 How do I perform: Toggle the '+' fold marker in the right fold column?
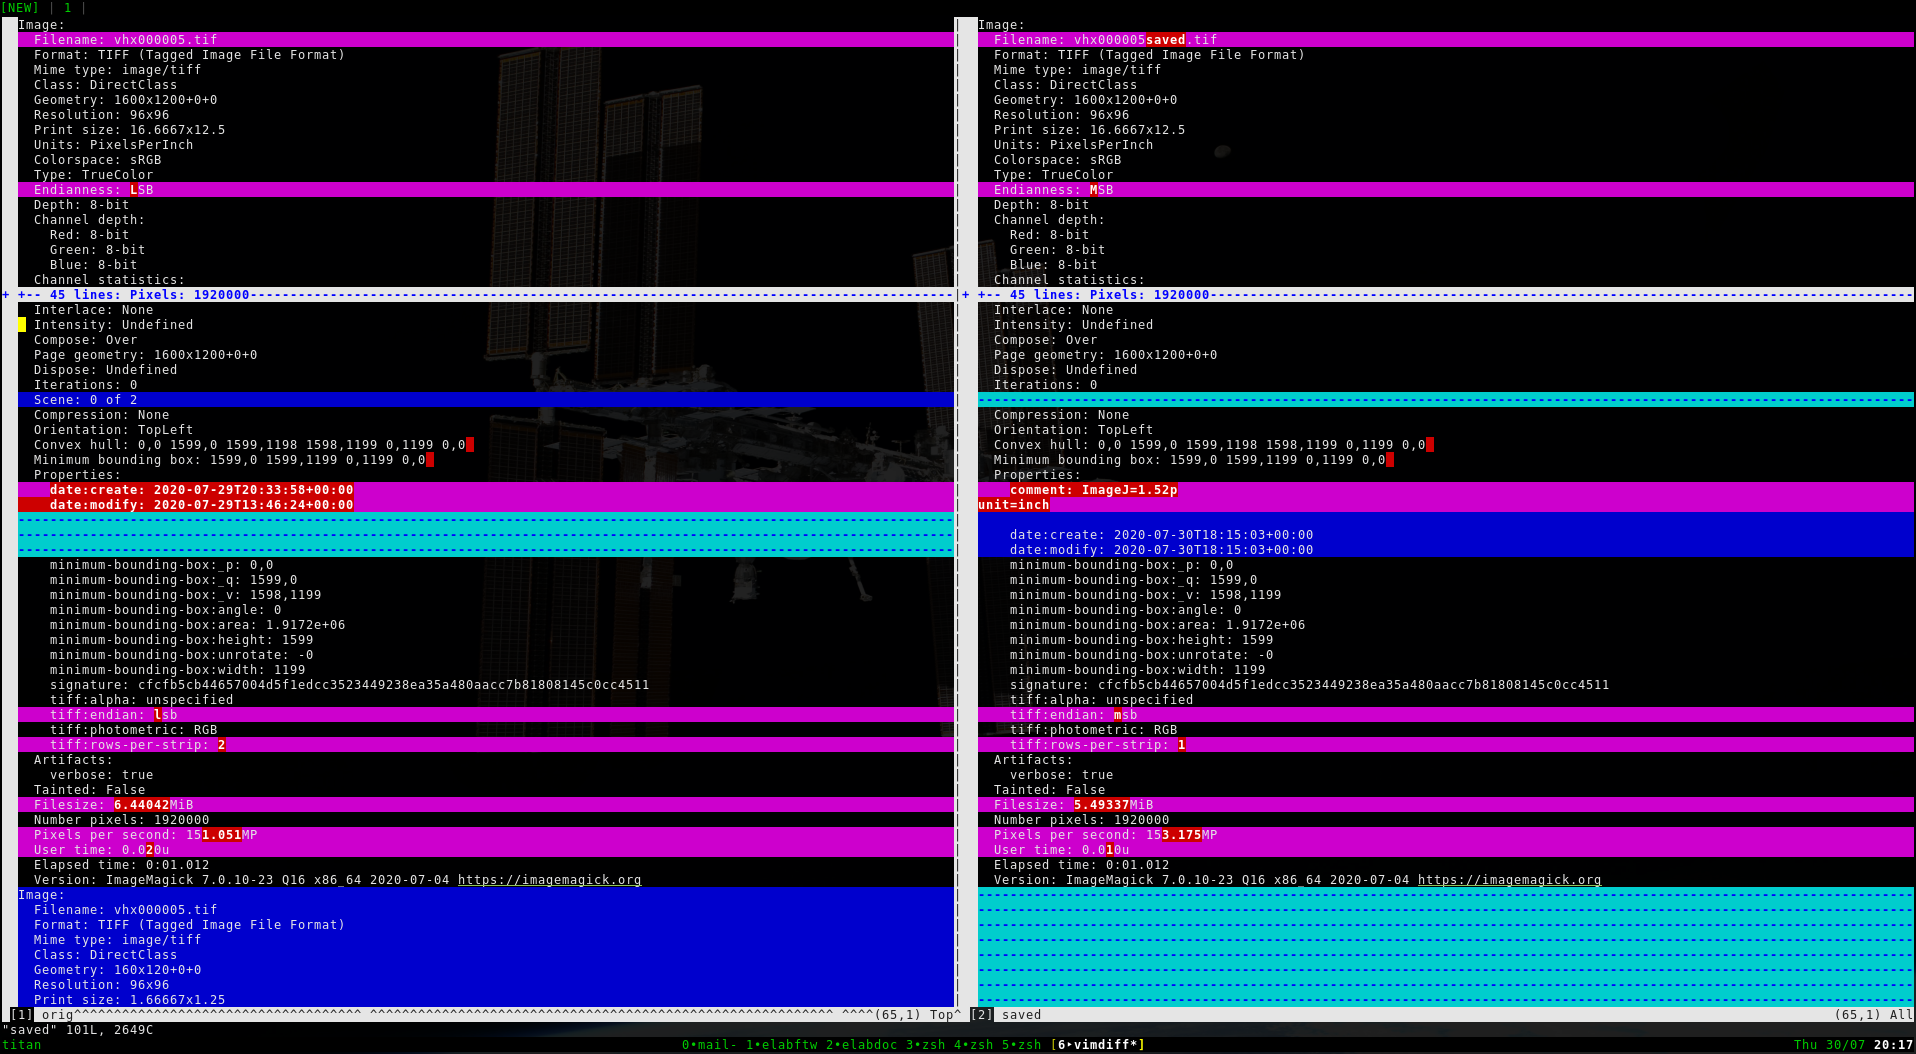coord(964,295)
